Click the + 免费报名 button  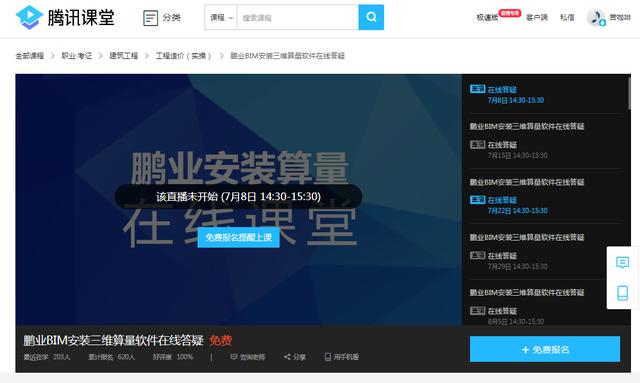[x=545, y=349]
